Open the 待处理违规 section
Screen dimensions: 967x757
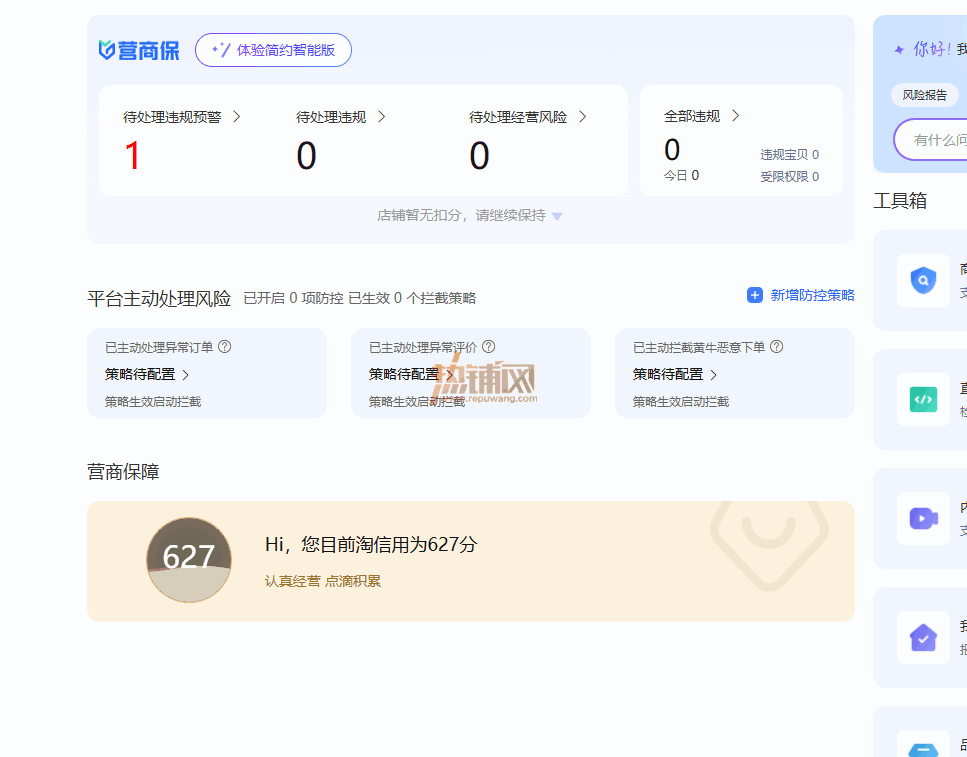point(340,117)
